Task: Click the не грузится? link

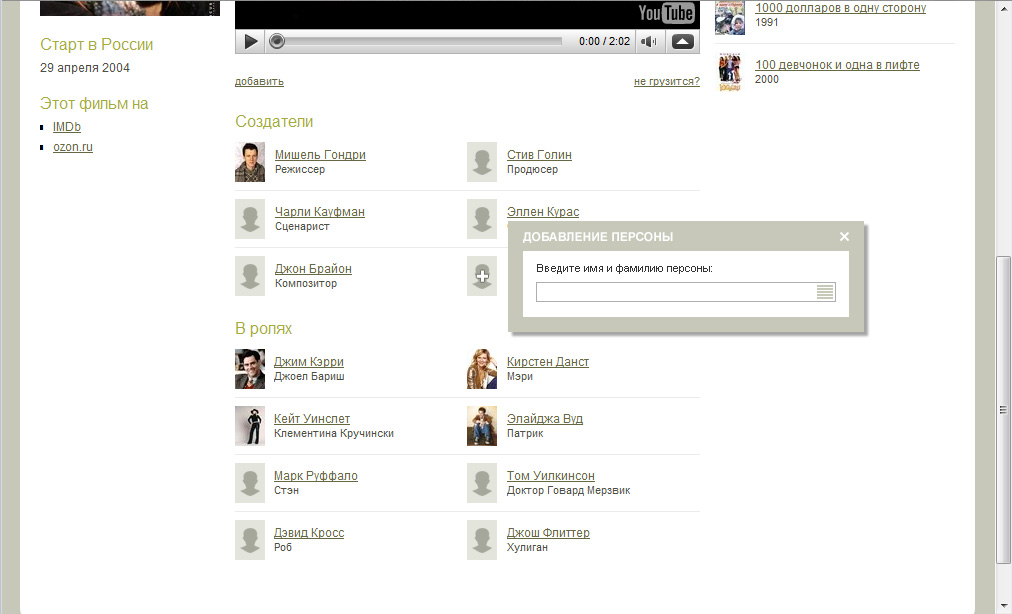Action: [x=667, y=81]
